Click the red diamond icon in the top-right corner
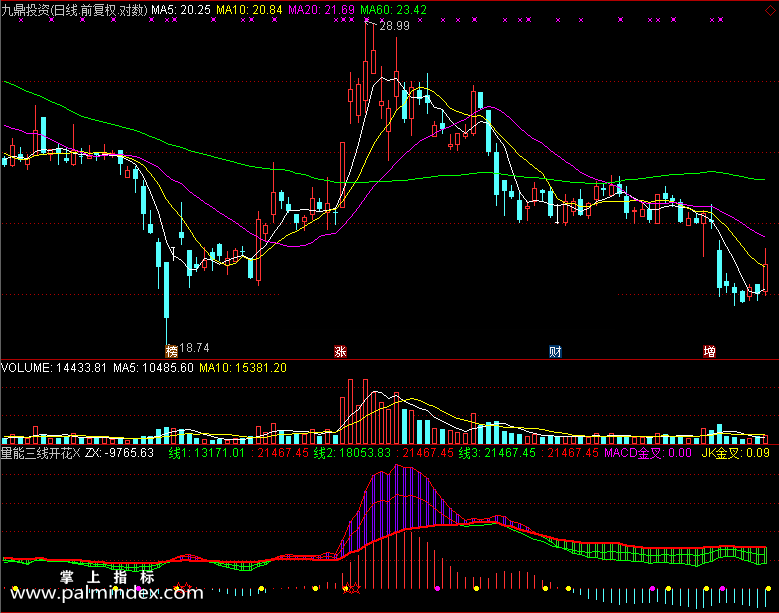The image size is (779, 613). [x=771, y=10]
